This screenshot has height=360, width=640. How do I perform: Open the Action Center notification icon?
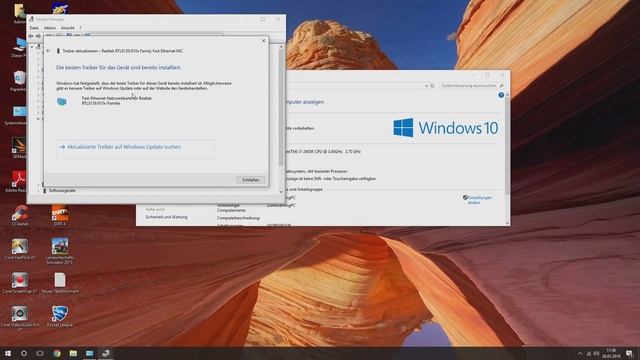[x=630, y=353]
